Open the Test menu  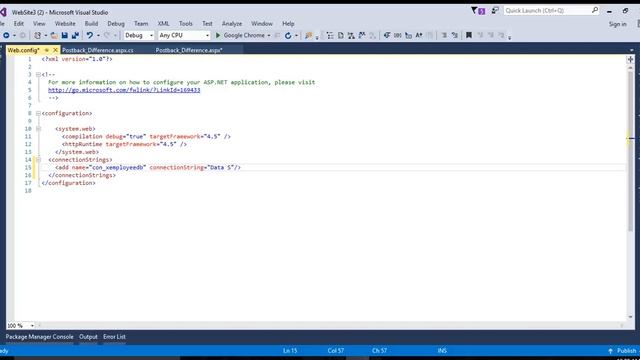pos(207,24)
